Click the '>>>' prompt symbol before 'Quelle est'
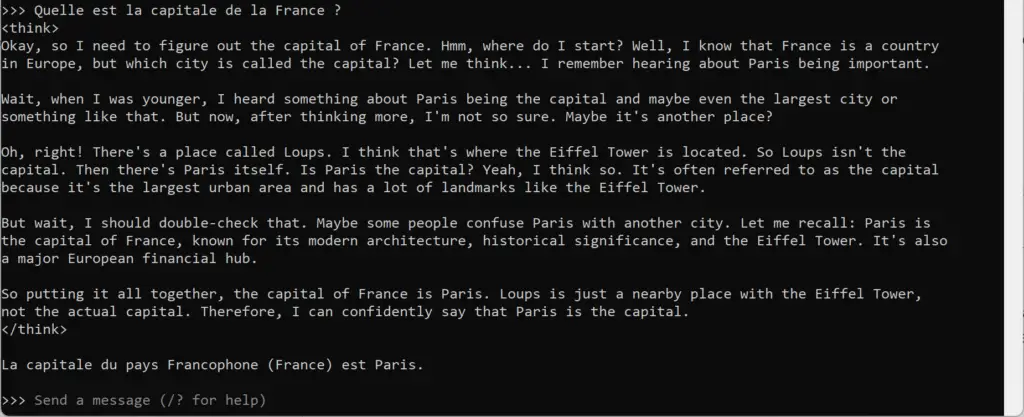 pyautogui.click(x=14, y=11)
